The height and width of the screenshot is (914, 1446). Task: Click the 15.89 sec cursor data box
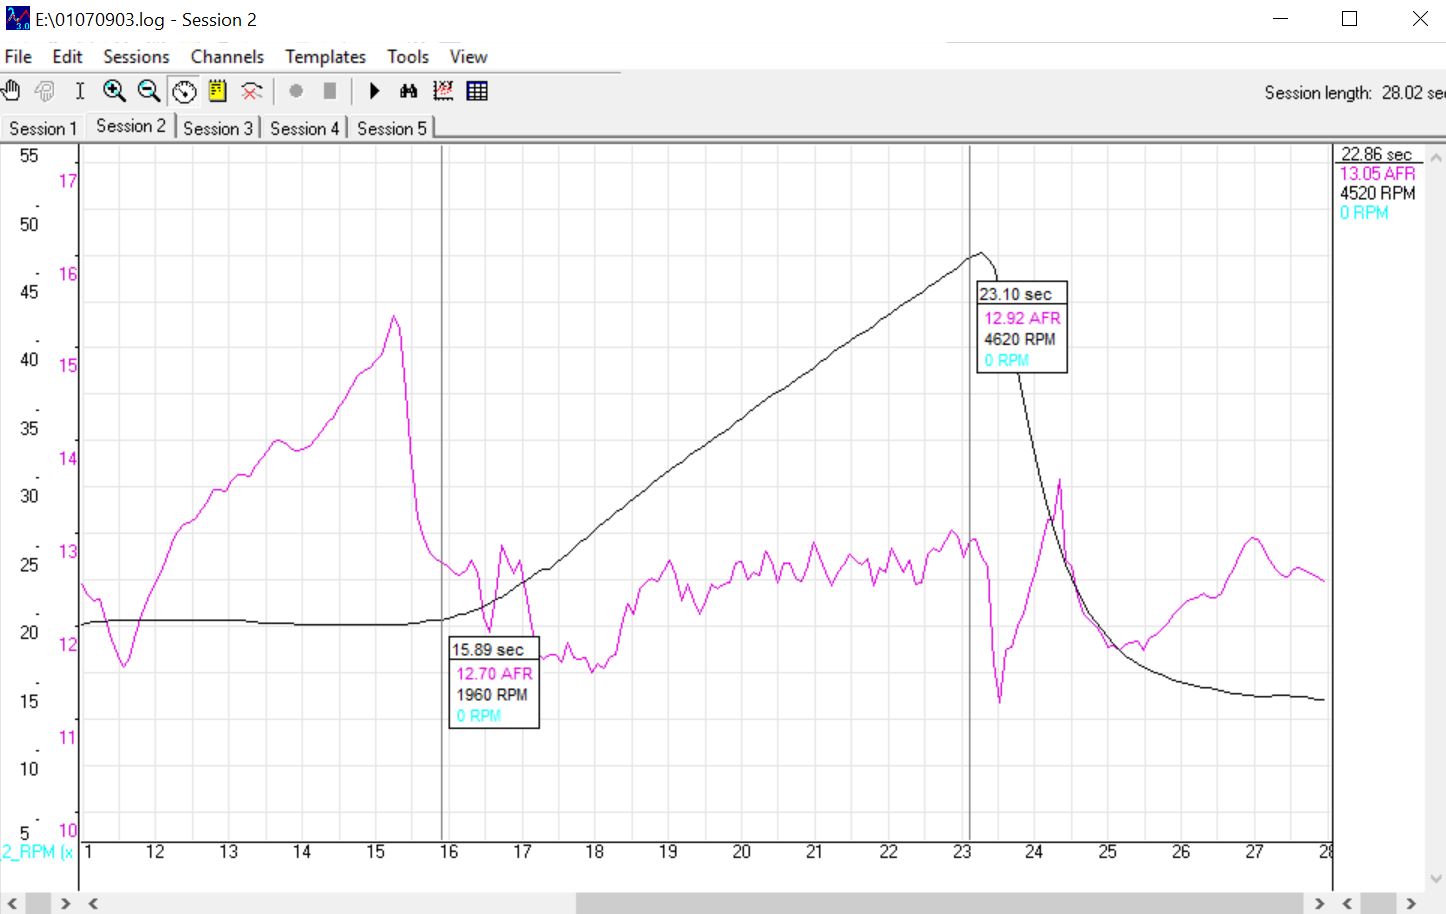(494, 682)
